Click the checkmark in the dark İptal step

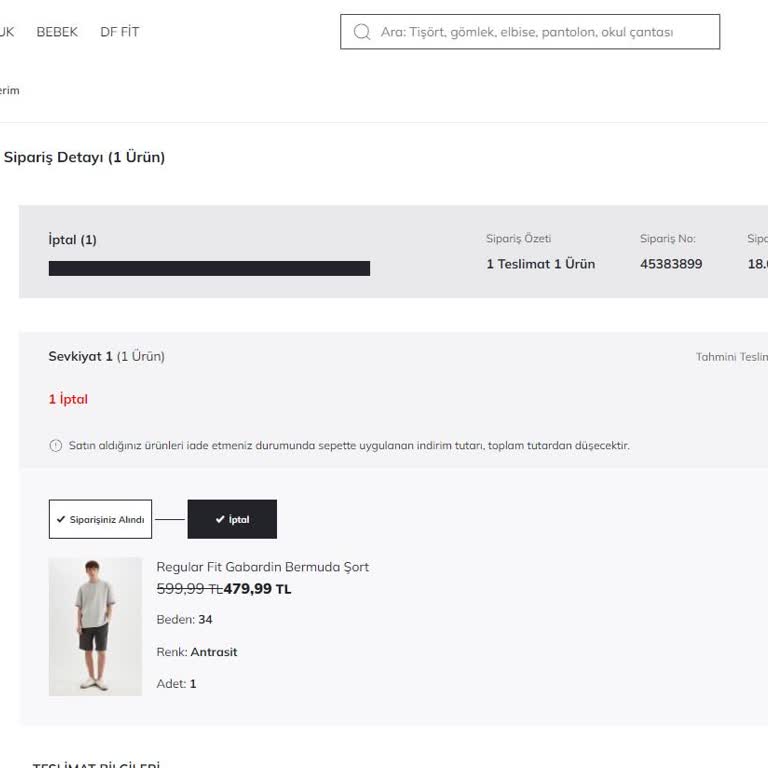pos(220,520)
